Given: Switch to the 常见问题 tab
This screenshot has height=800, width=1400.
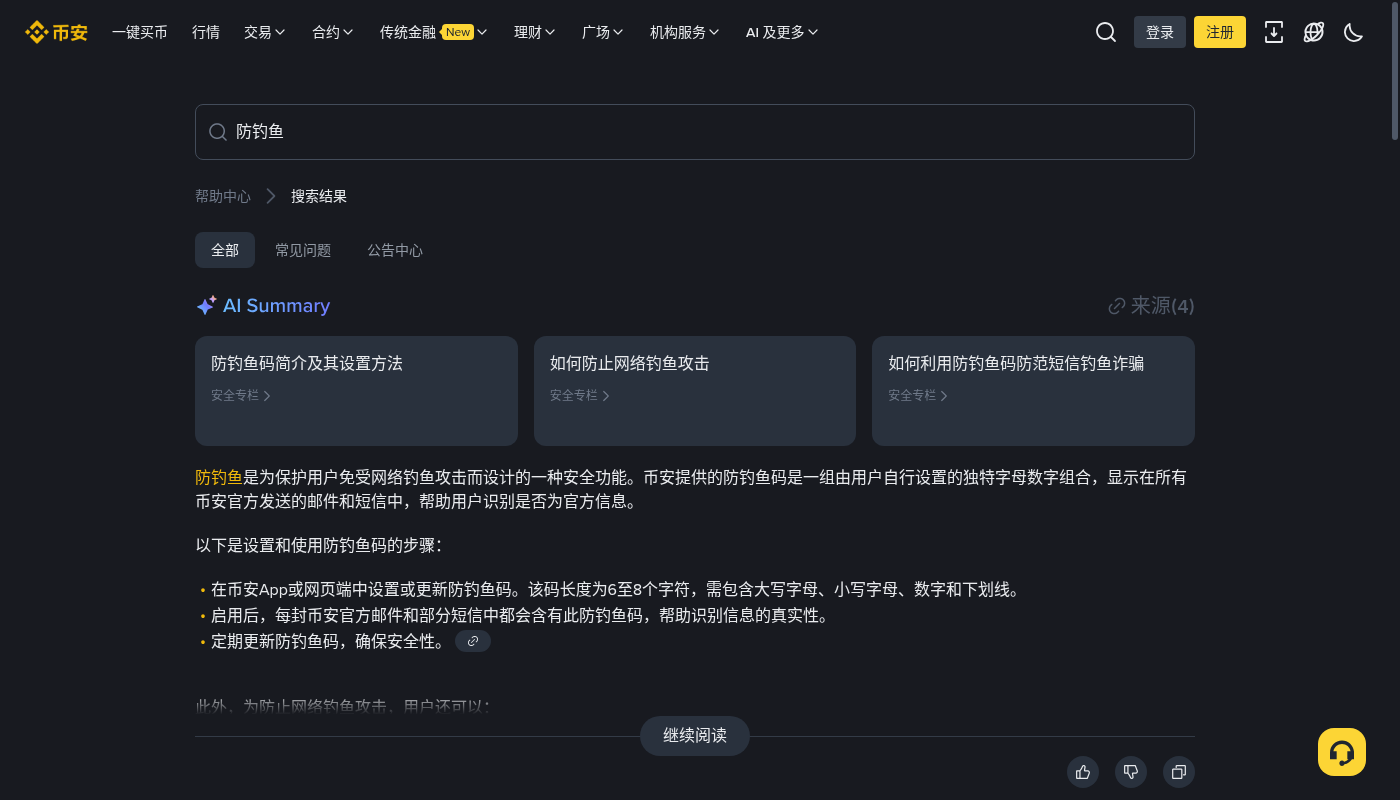Looking at the screenshot, I should tap(303, 250).
